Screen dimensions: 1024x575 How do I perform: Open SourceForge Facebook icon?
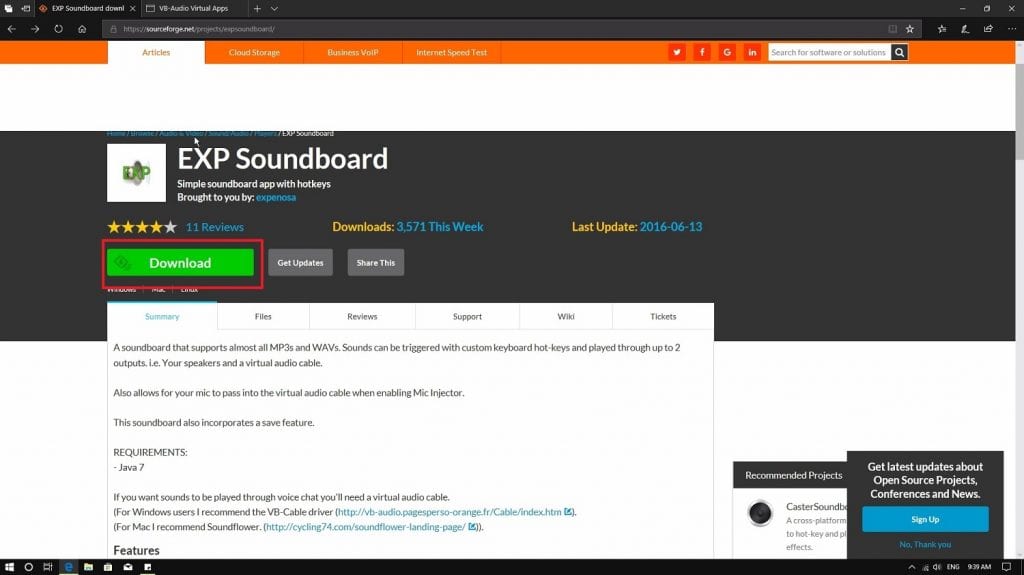pyautogui.click(x=702, y=52)
